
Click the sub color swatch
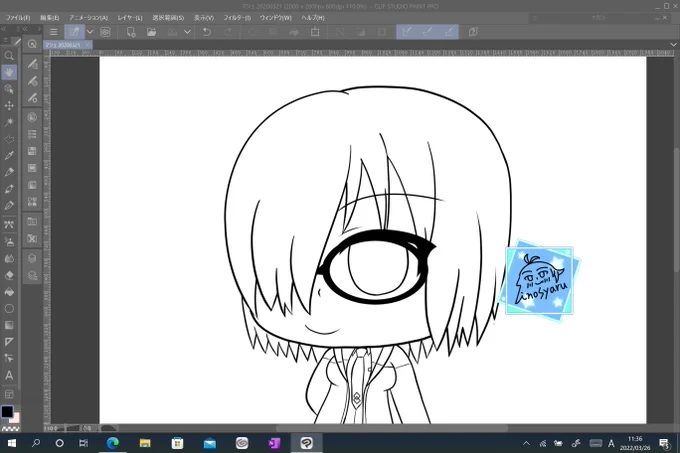coord(16,417)
